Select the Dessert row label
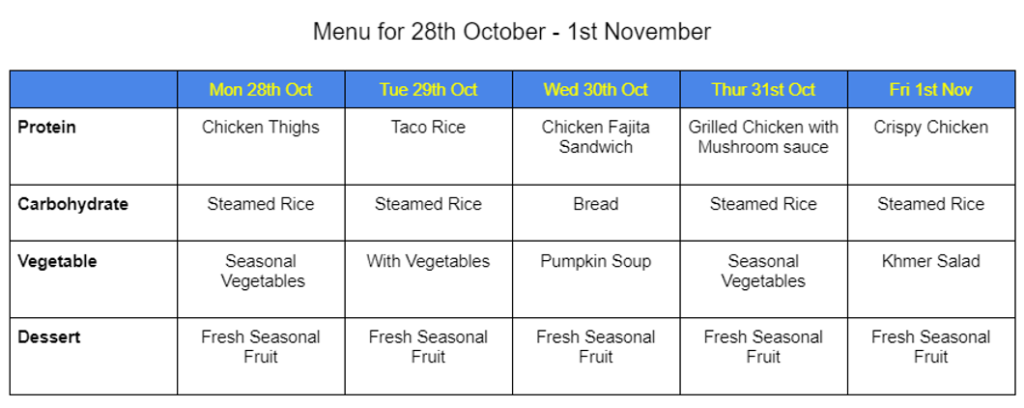This screenshot has height=408, width=1024. pos(48,337)
